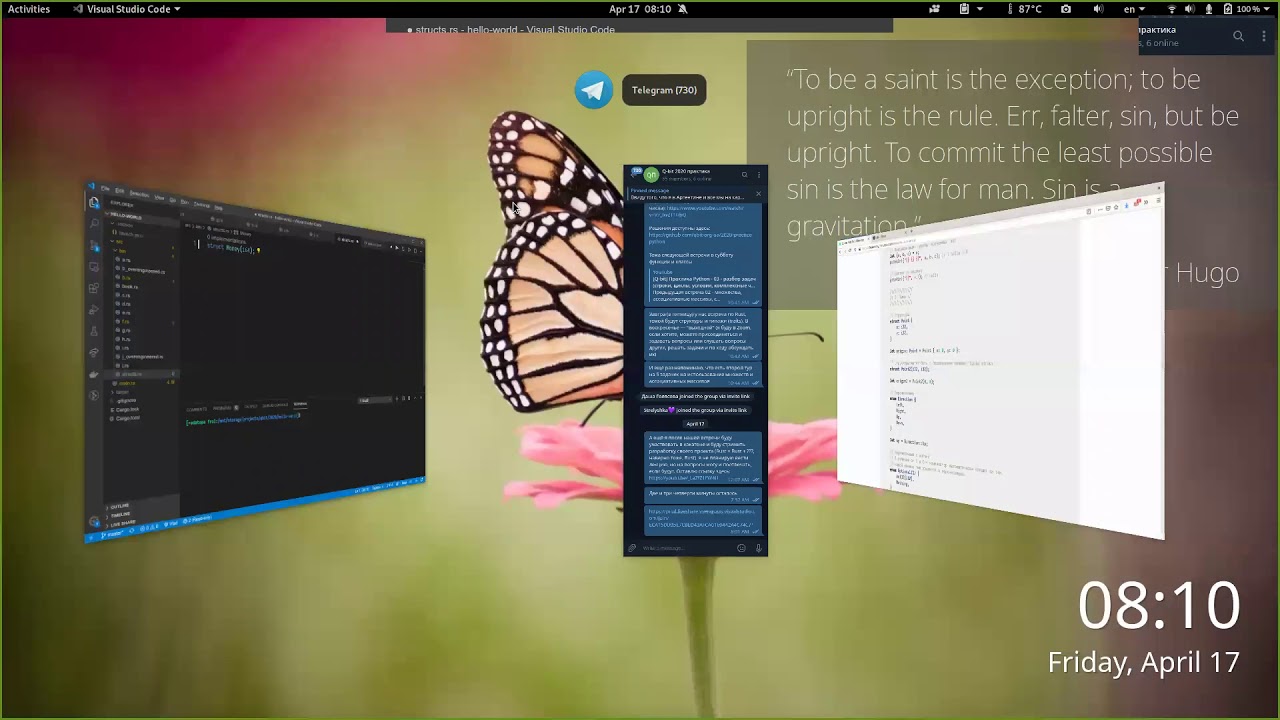The height and width of the screenshot is (720, 1280).
Task: Open the GitHub link in the Telegram message
Action: 700,238
